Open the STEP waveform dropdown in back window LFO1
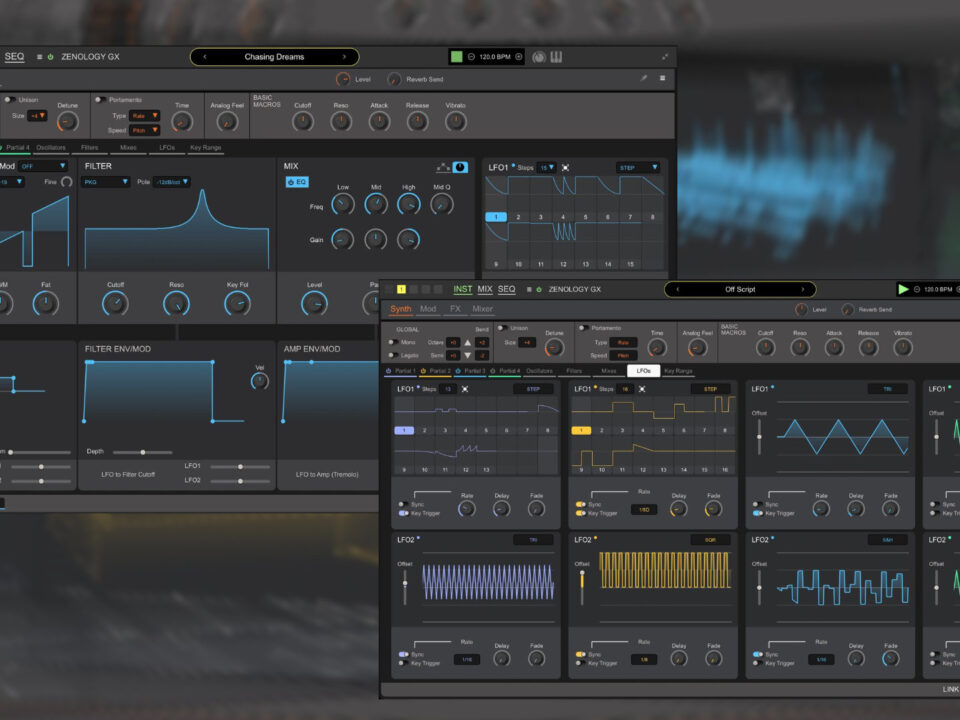The width and height of the screenshot is (960, 720). [638, 167]
